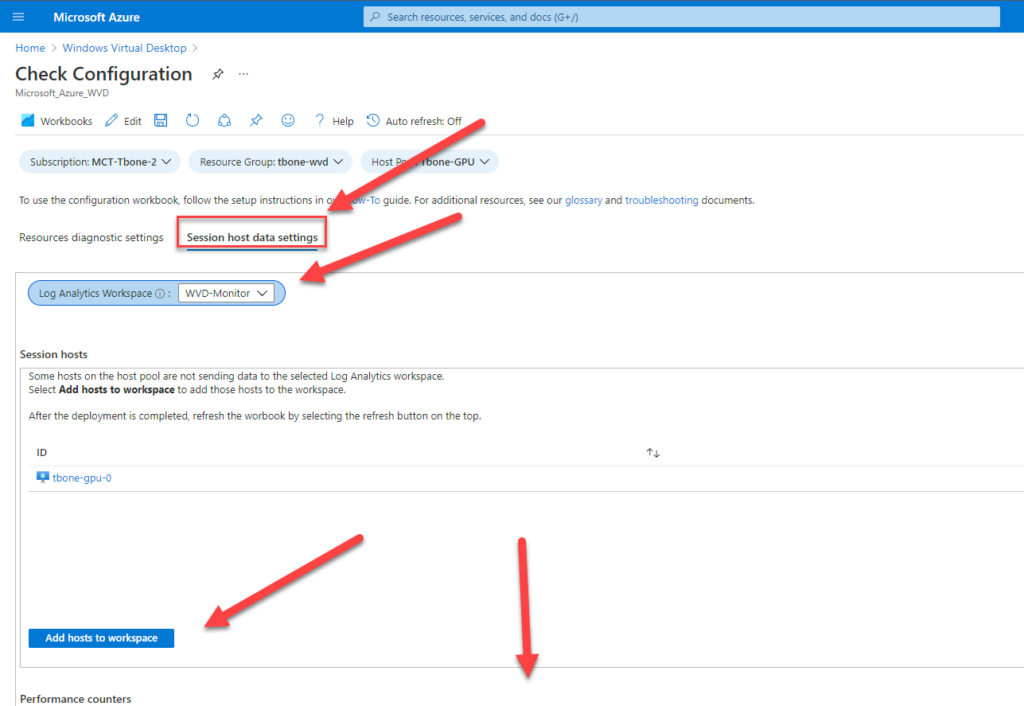The height and width of the screenshot is (706, 1024).
Task: Open more options ellipsis beside title
Action: pyautogui.click(x=244, y=74)
